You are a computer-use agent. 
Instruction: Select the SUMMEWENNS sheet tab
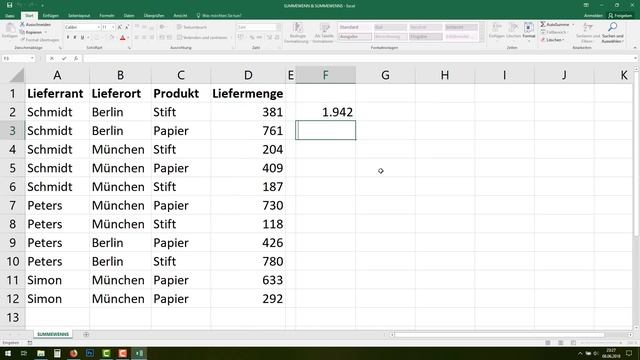[53, 334]
